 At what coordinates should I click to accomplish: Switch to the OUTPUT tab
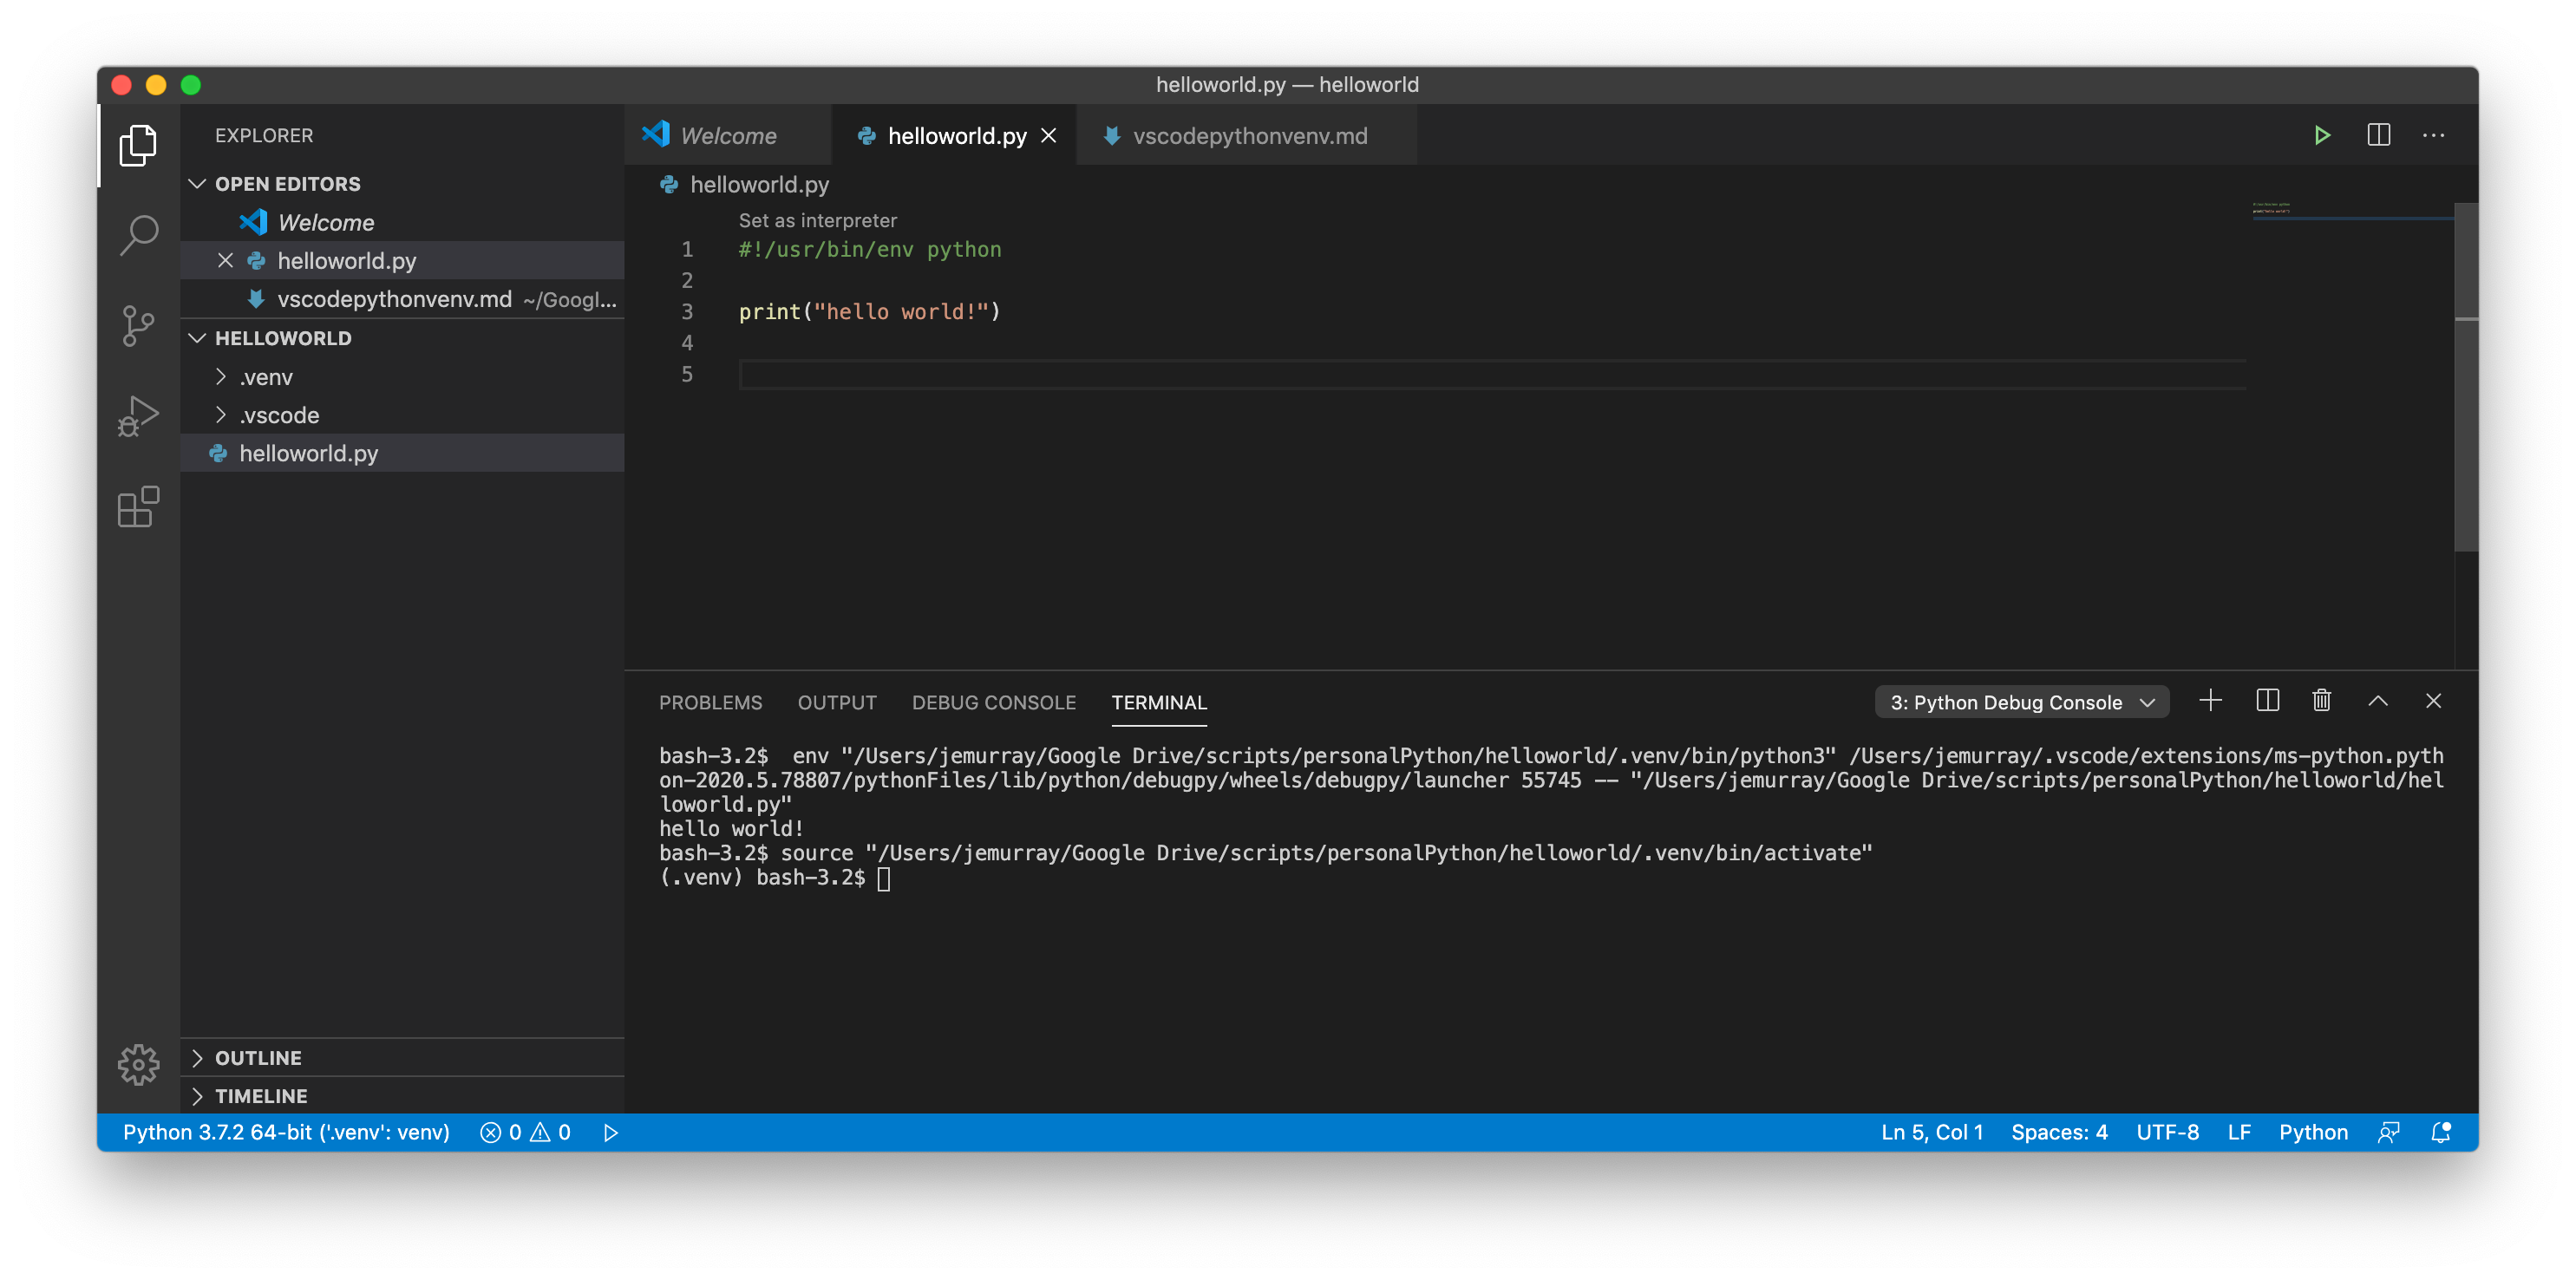click(836, 702)
